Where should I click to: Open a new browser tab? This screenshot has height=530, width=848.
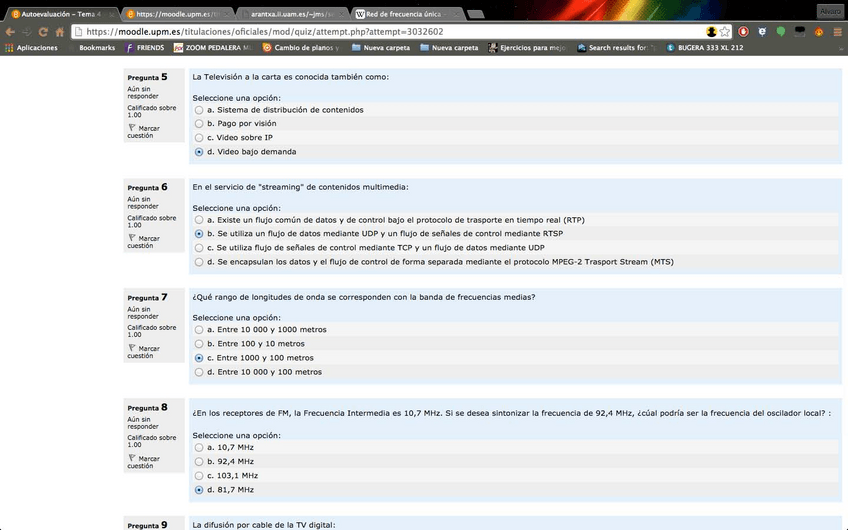[x=475, y=14]
